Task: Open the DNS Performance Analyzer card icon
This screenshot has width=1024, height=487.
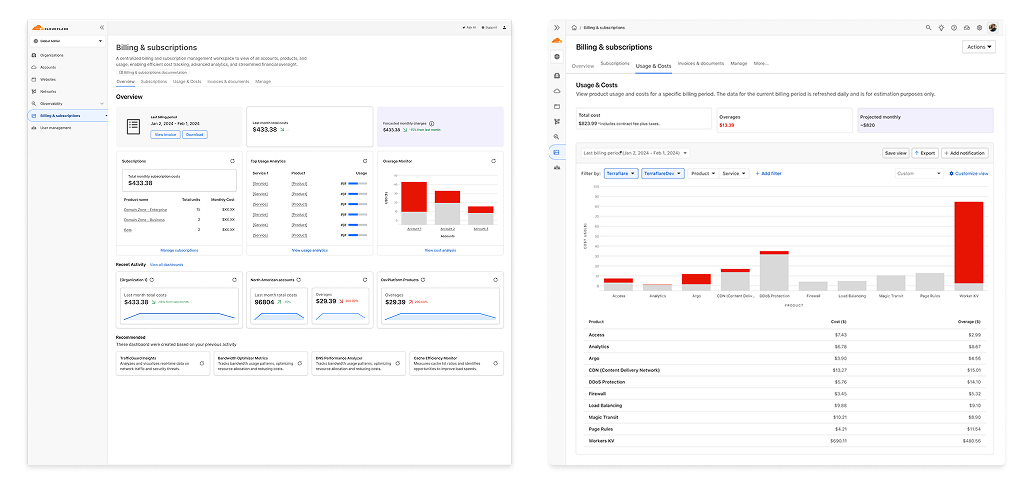Action: [397, 363]
